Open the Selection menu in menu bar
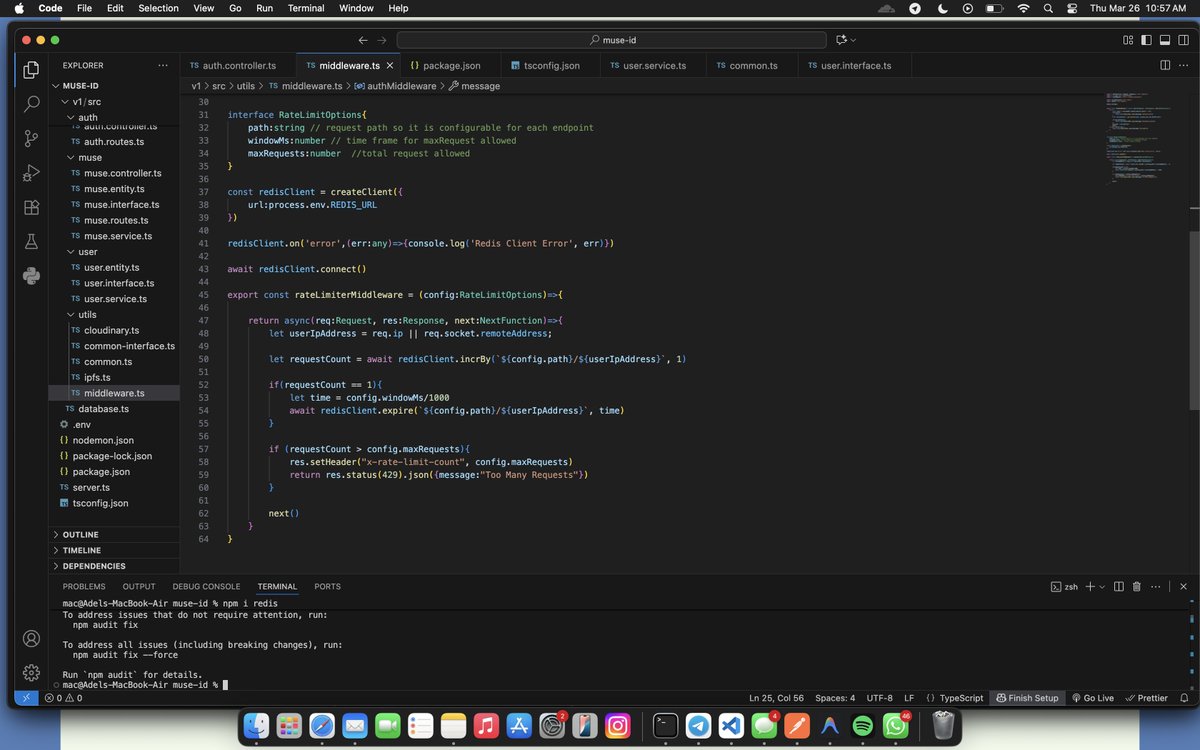The image size is (1200, 750). (158, 8)
